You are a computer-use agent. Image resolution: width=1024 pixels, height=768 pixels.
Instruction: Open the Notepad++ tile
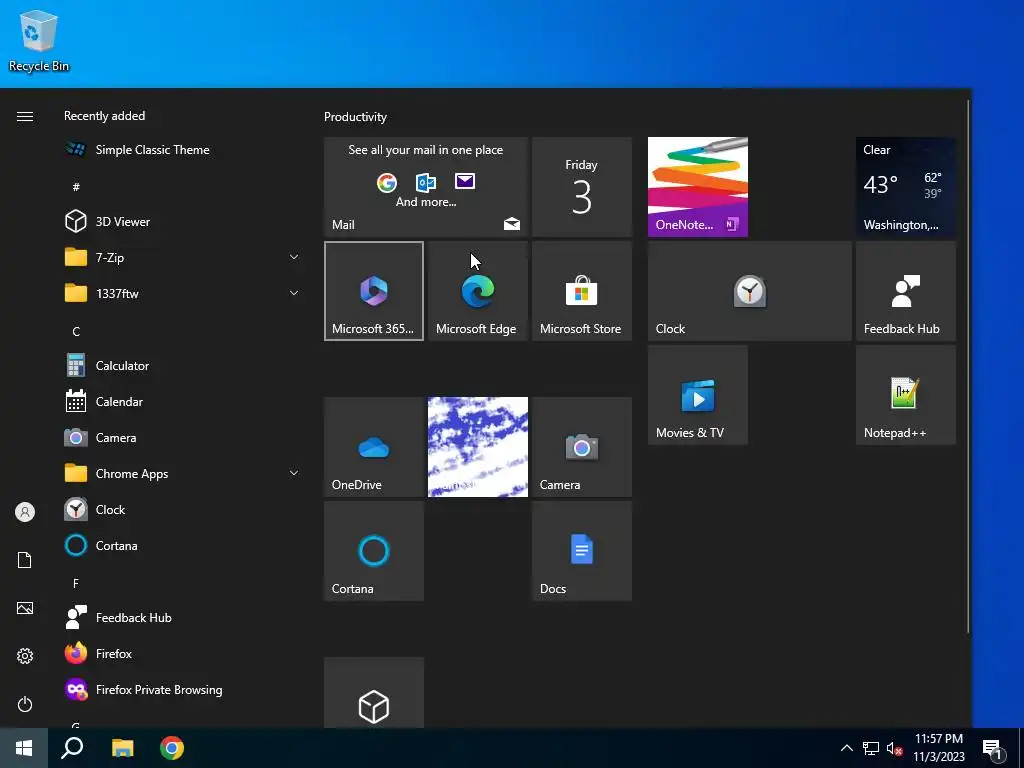tap(905, 395)
